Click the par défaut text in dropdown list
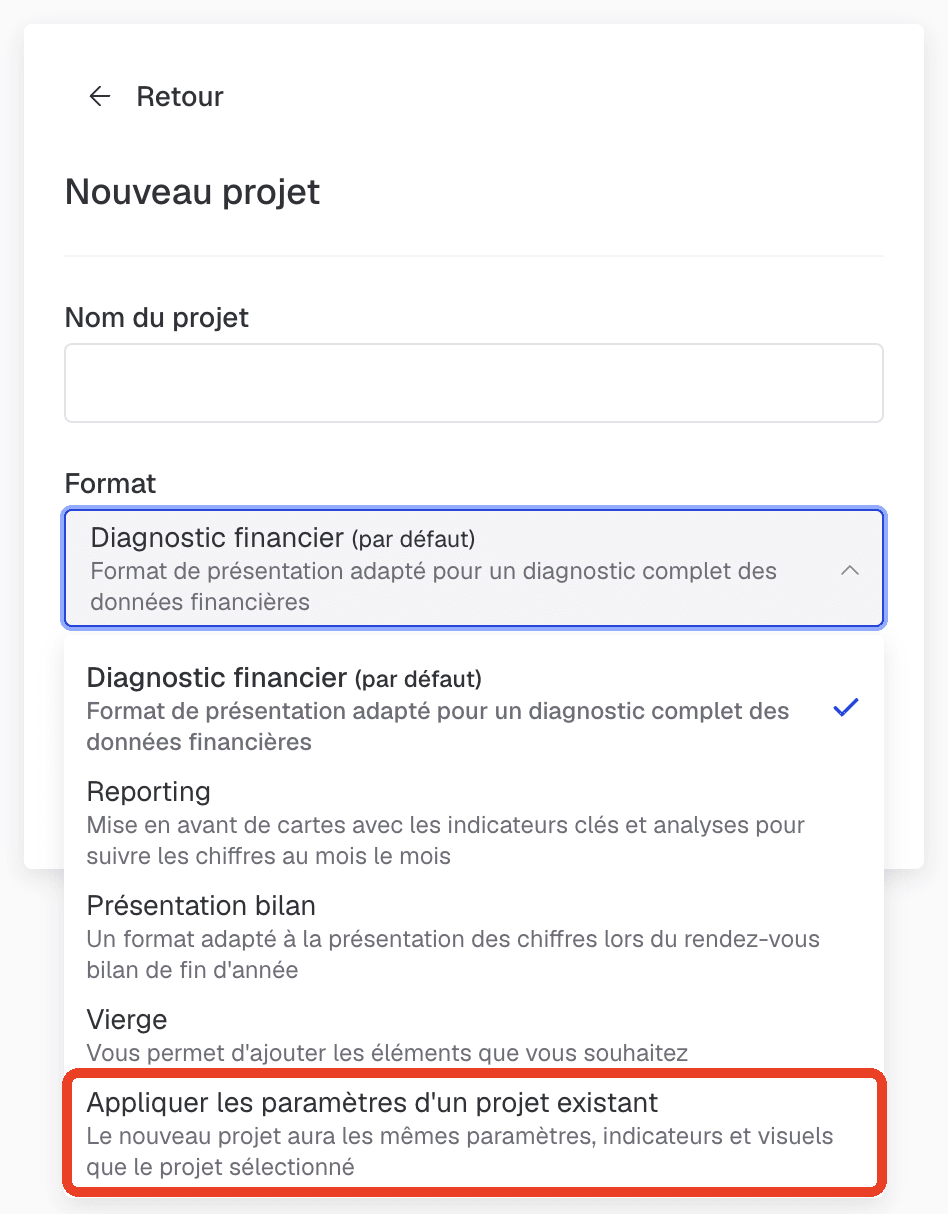 point(418,679)
